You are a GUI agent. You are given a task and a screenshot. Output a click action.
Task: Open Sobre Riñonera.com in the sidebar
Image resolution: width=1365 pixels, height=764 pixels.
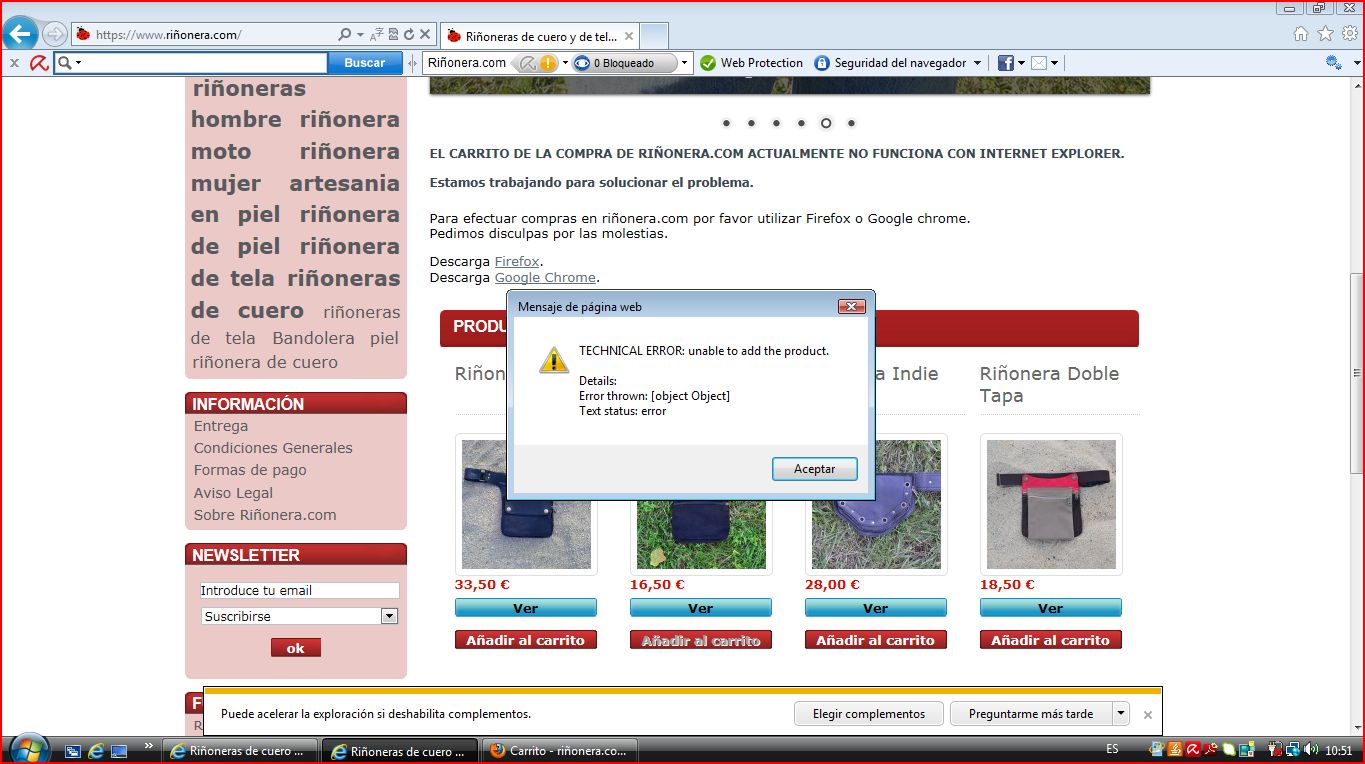click(265, 515)
